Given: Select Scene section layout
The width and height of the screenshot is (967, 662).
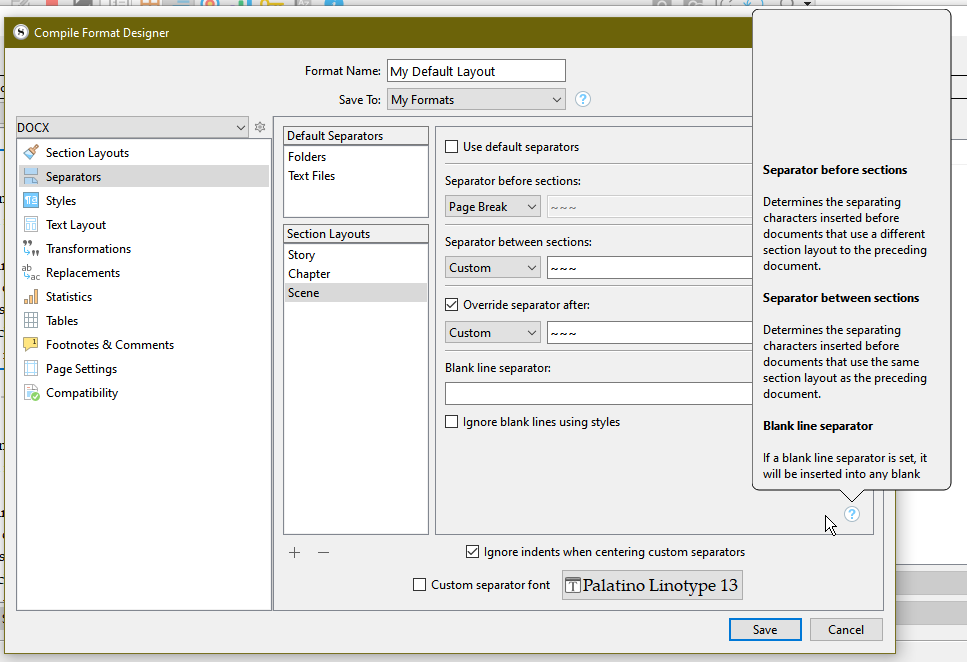Looking at the screenshot, I should [356, 292].
